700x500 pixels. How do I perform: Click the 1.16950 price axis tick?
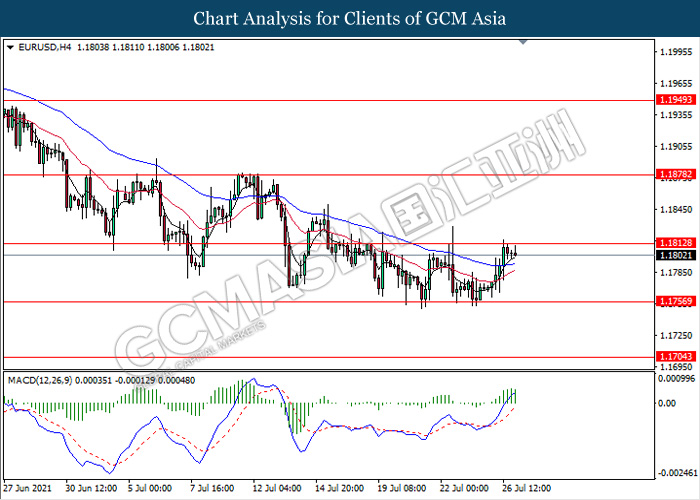pyautogui.click(x=673, y=367)
